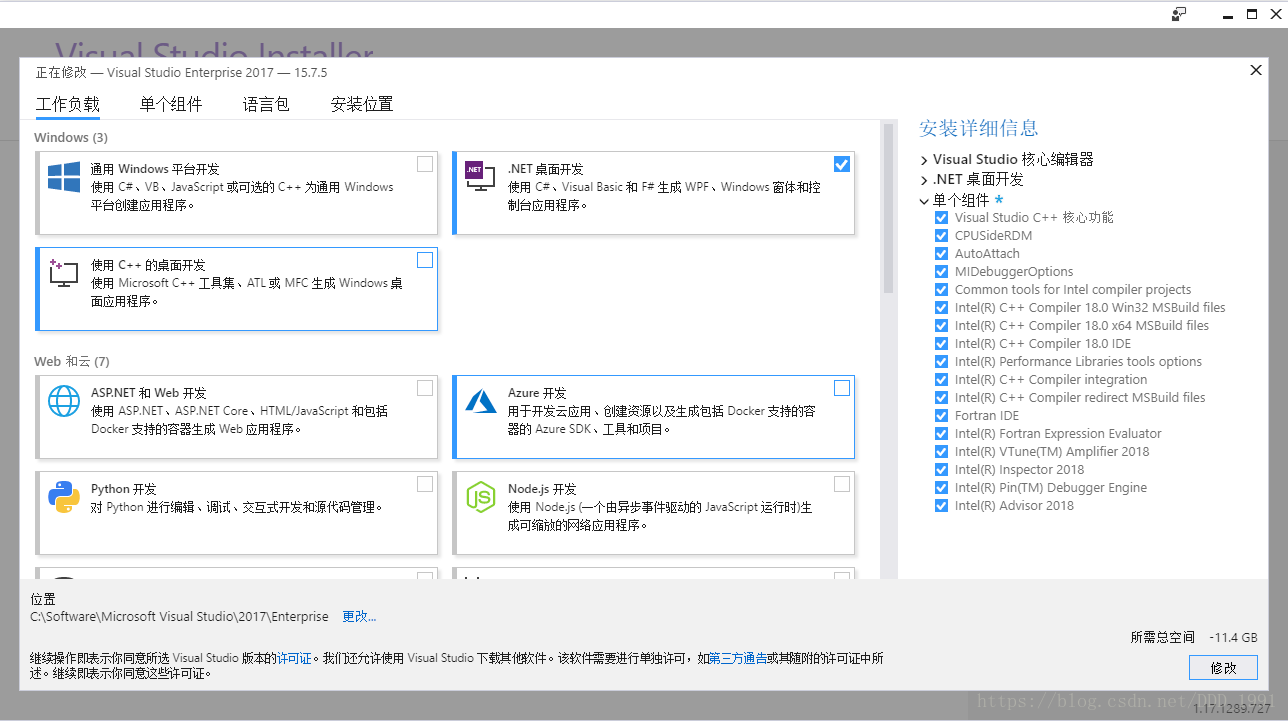
Task: Uncheck Visual Studio C++ 核心功能 component
Action: (x=941, y=218)
